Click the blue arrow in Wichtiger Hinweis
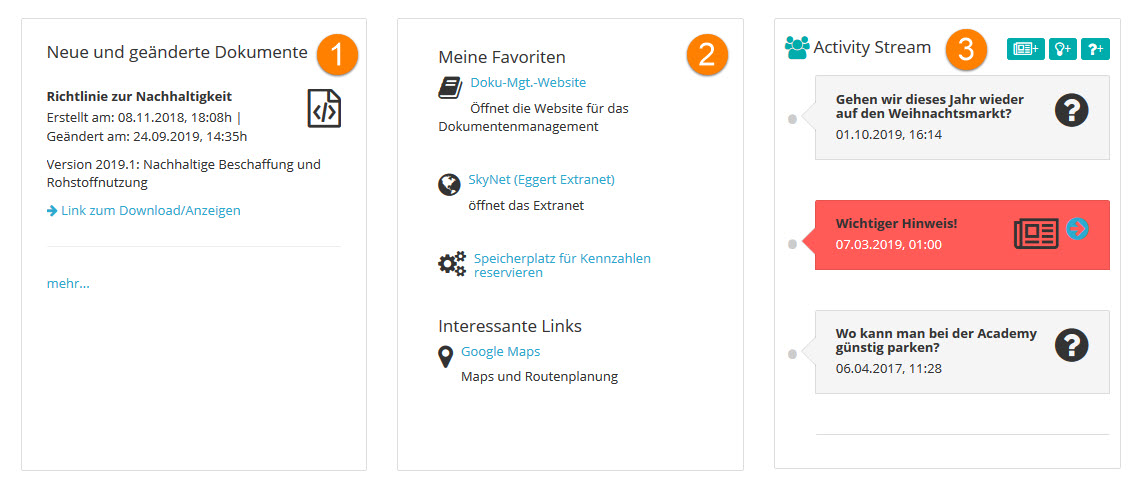1141x486 pixels. (x=1077, y=229)
